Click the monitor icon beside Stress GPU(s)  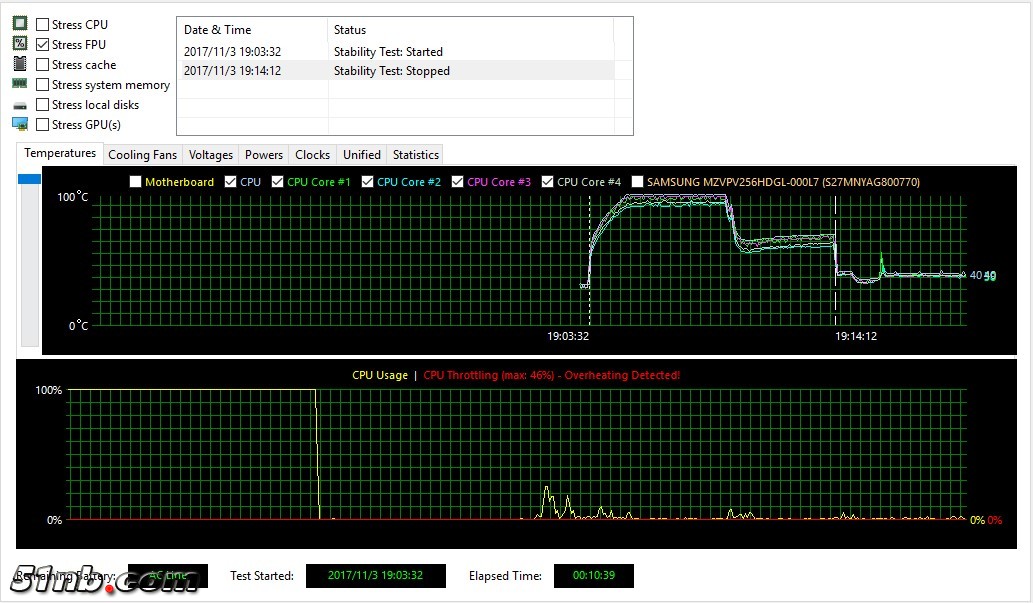pyautogui.click(x=19, y=124)
